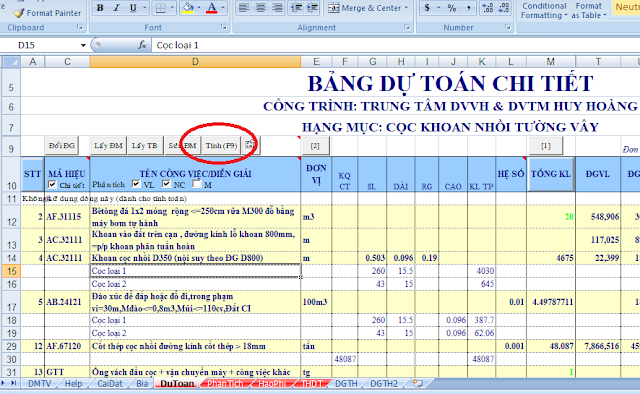The width and height of the screenshot is (640, 394).
Task: Increase indent of cell
Action: click(313, 8)
